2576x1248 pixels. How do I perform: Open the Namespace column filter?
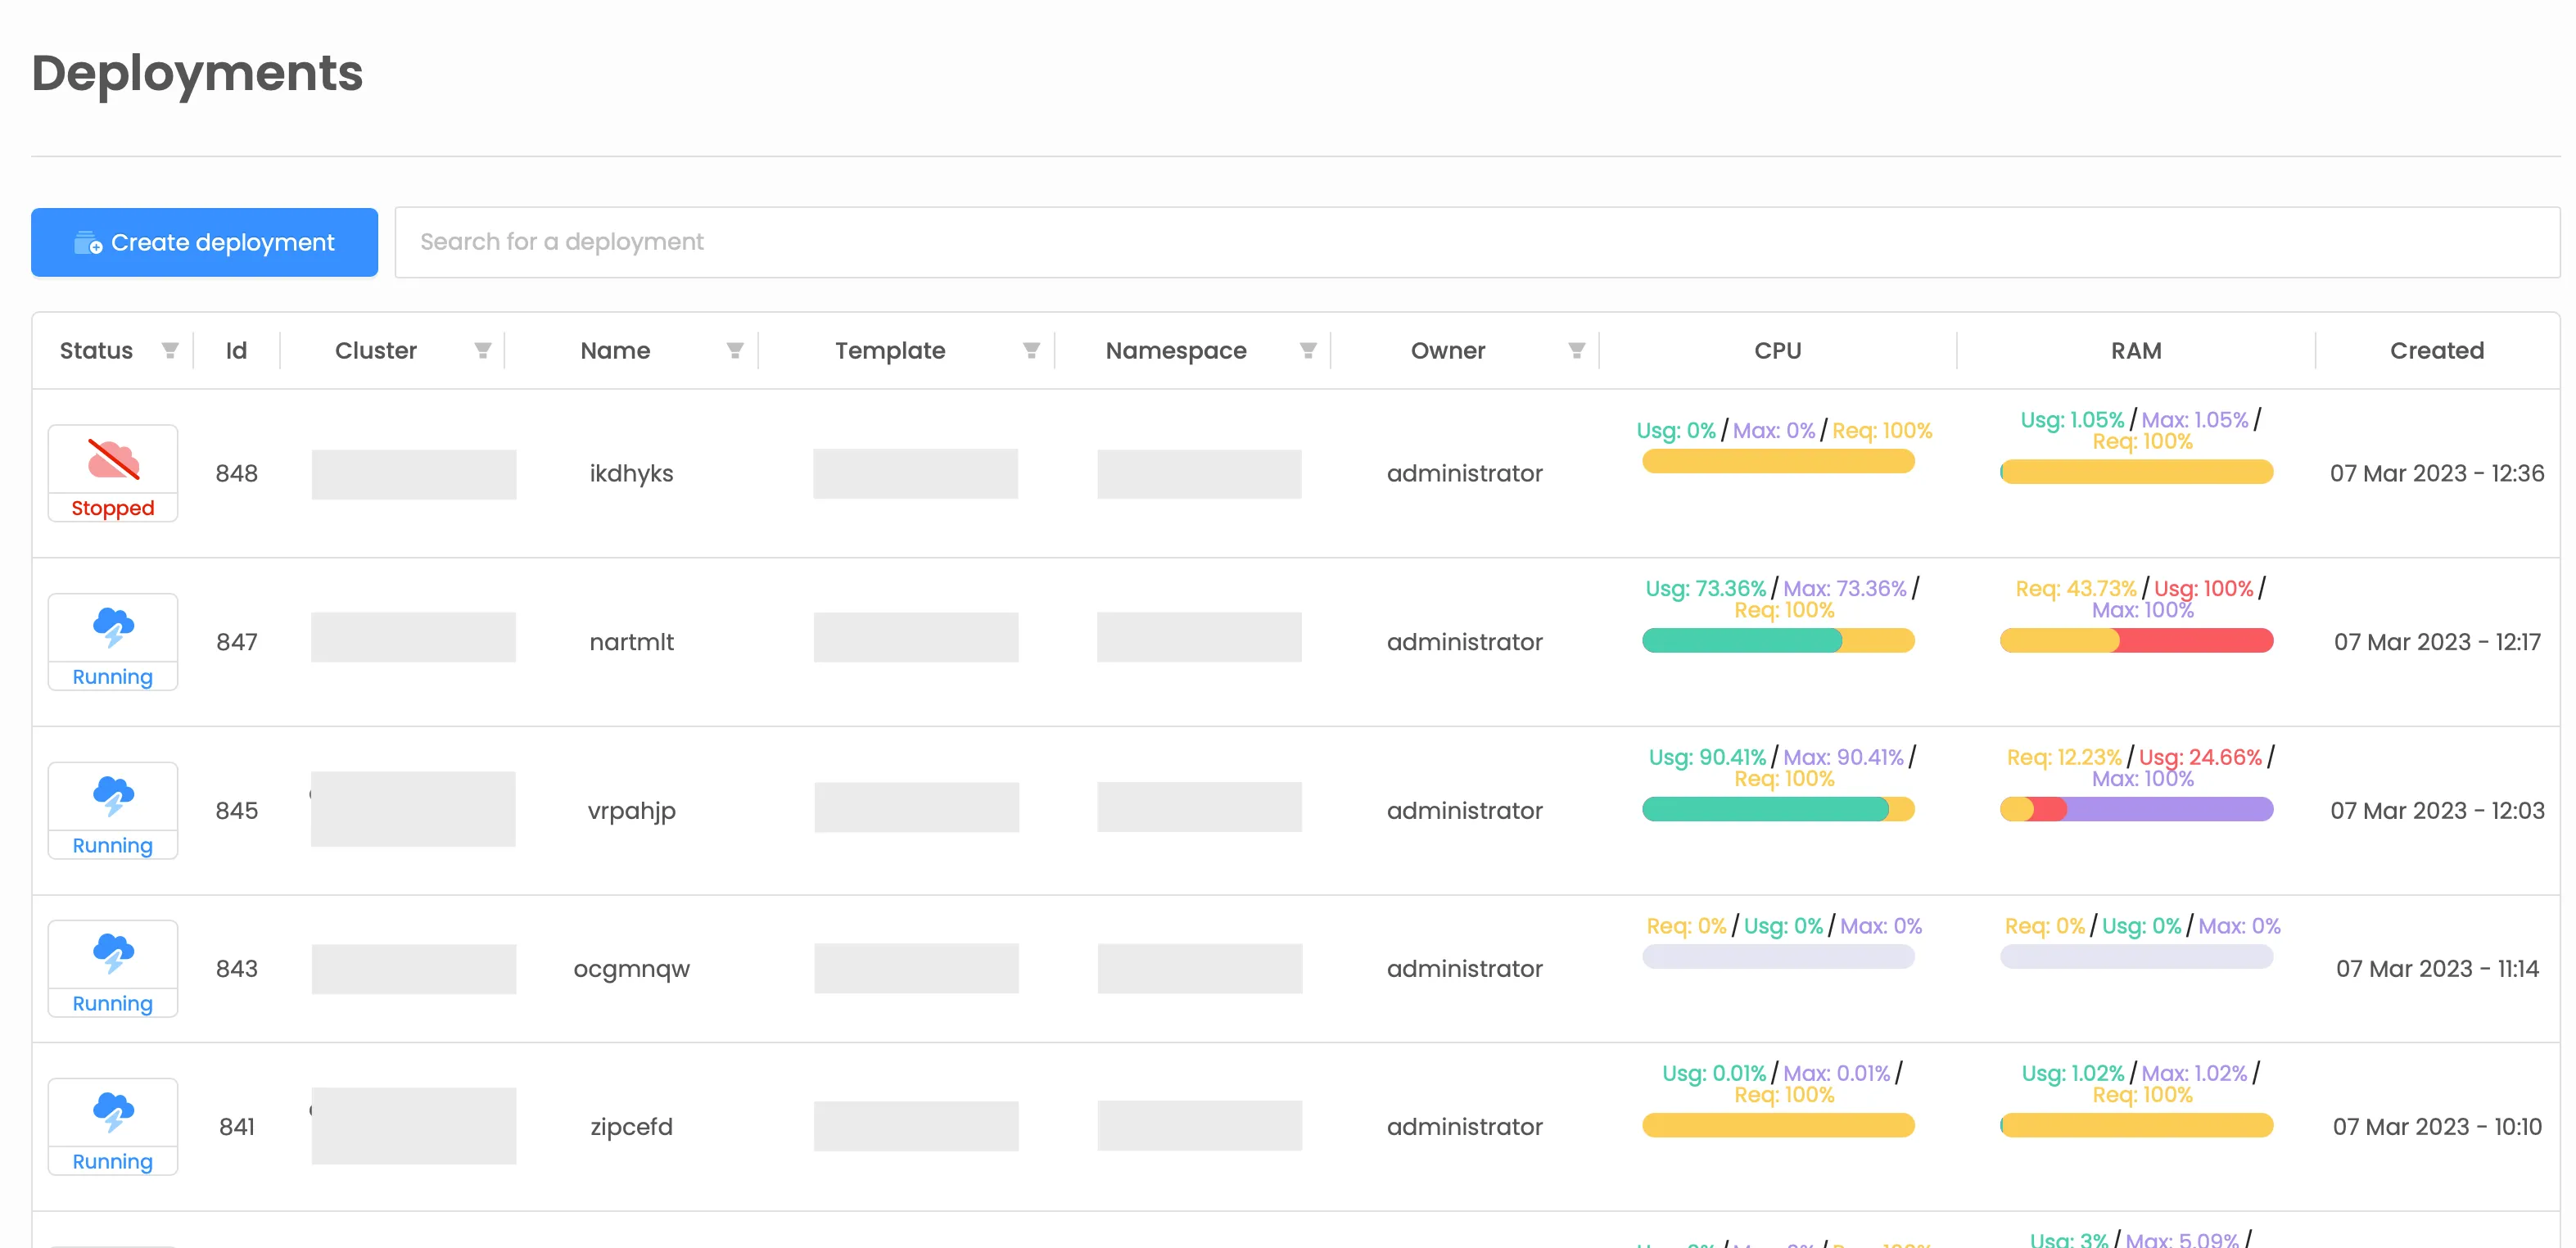click(x=1308, y=350)
